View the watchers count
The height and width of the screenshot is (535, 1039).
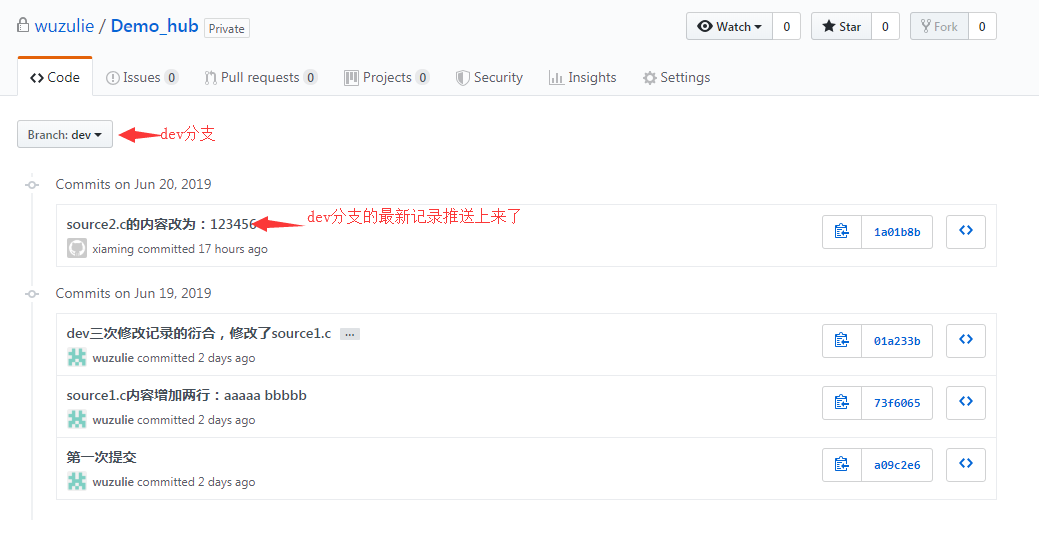787,27
